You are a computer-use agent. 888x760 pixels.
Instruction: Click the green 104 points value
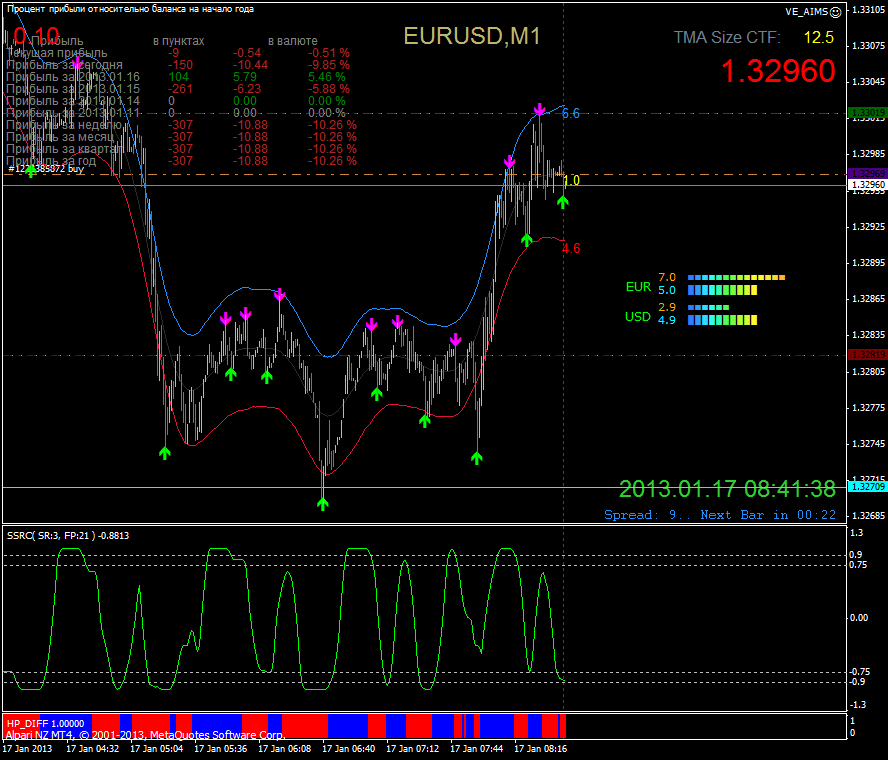(178, 76)
